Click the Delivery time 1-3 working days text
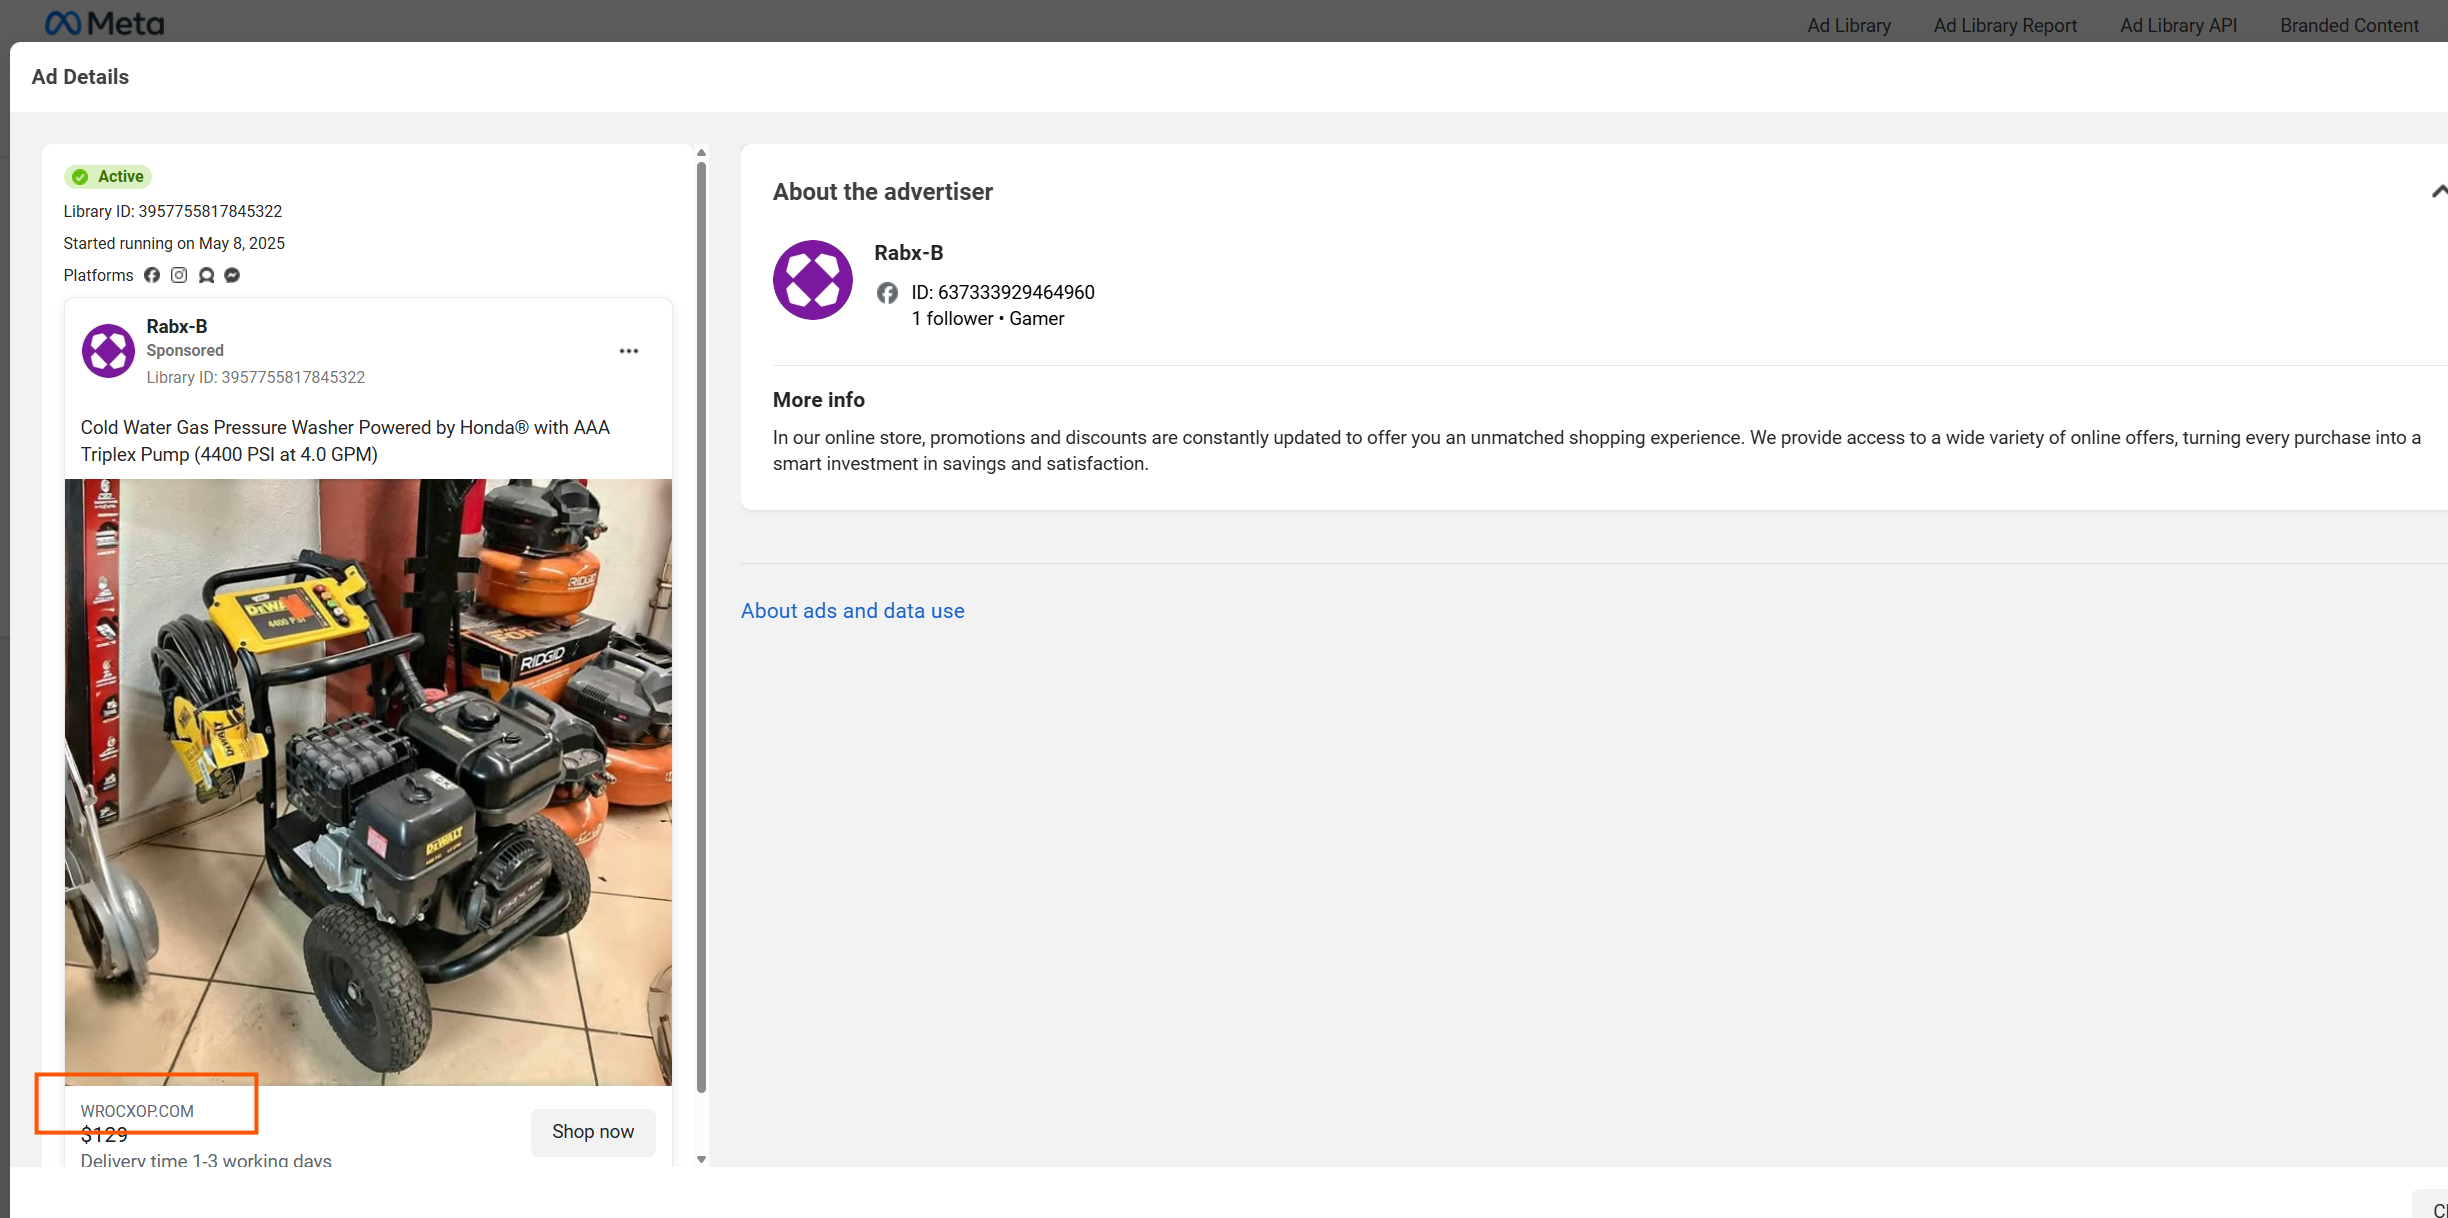2448x1218 pixels. [206, 1160]
